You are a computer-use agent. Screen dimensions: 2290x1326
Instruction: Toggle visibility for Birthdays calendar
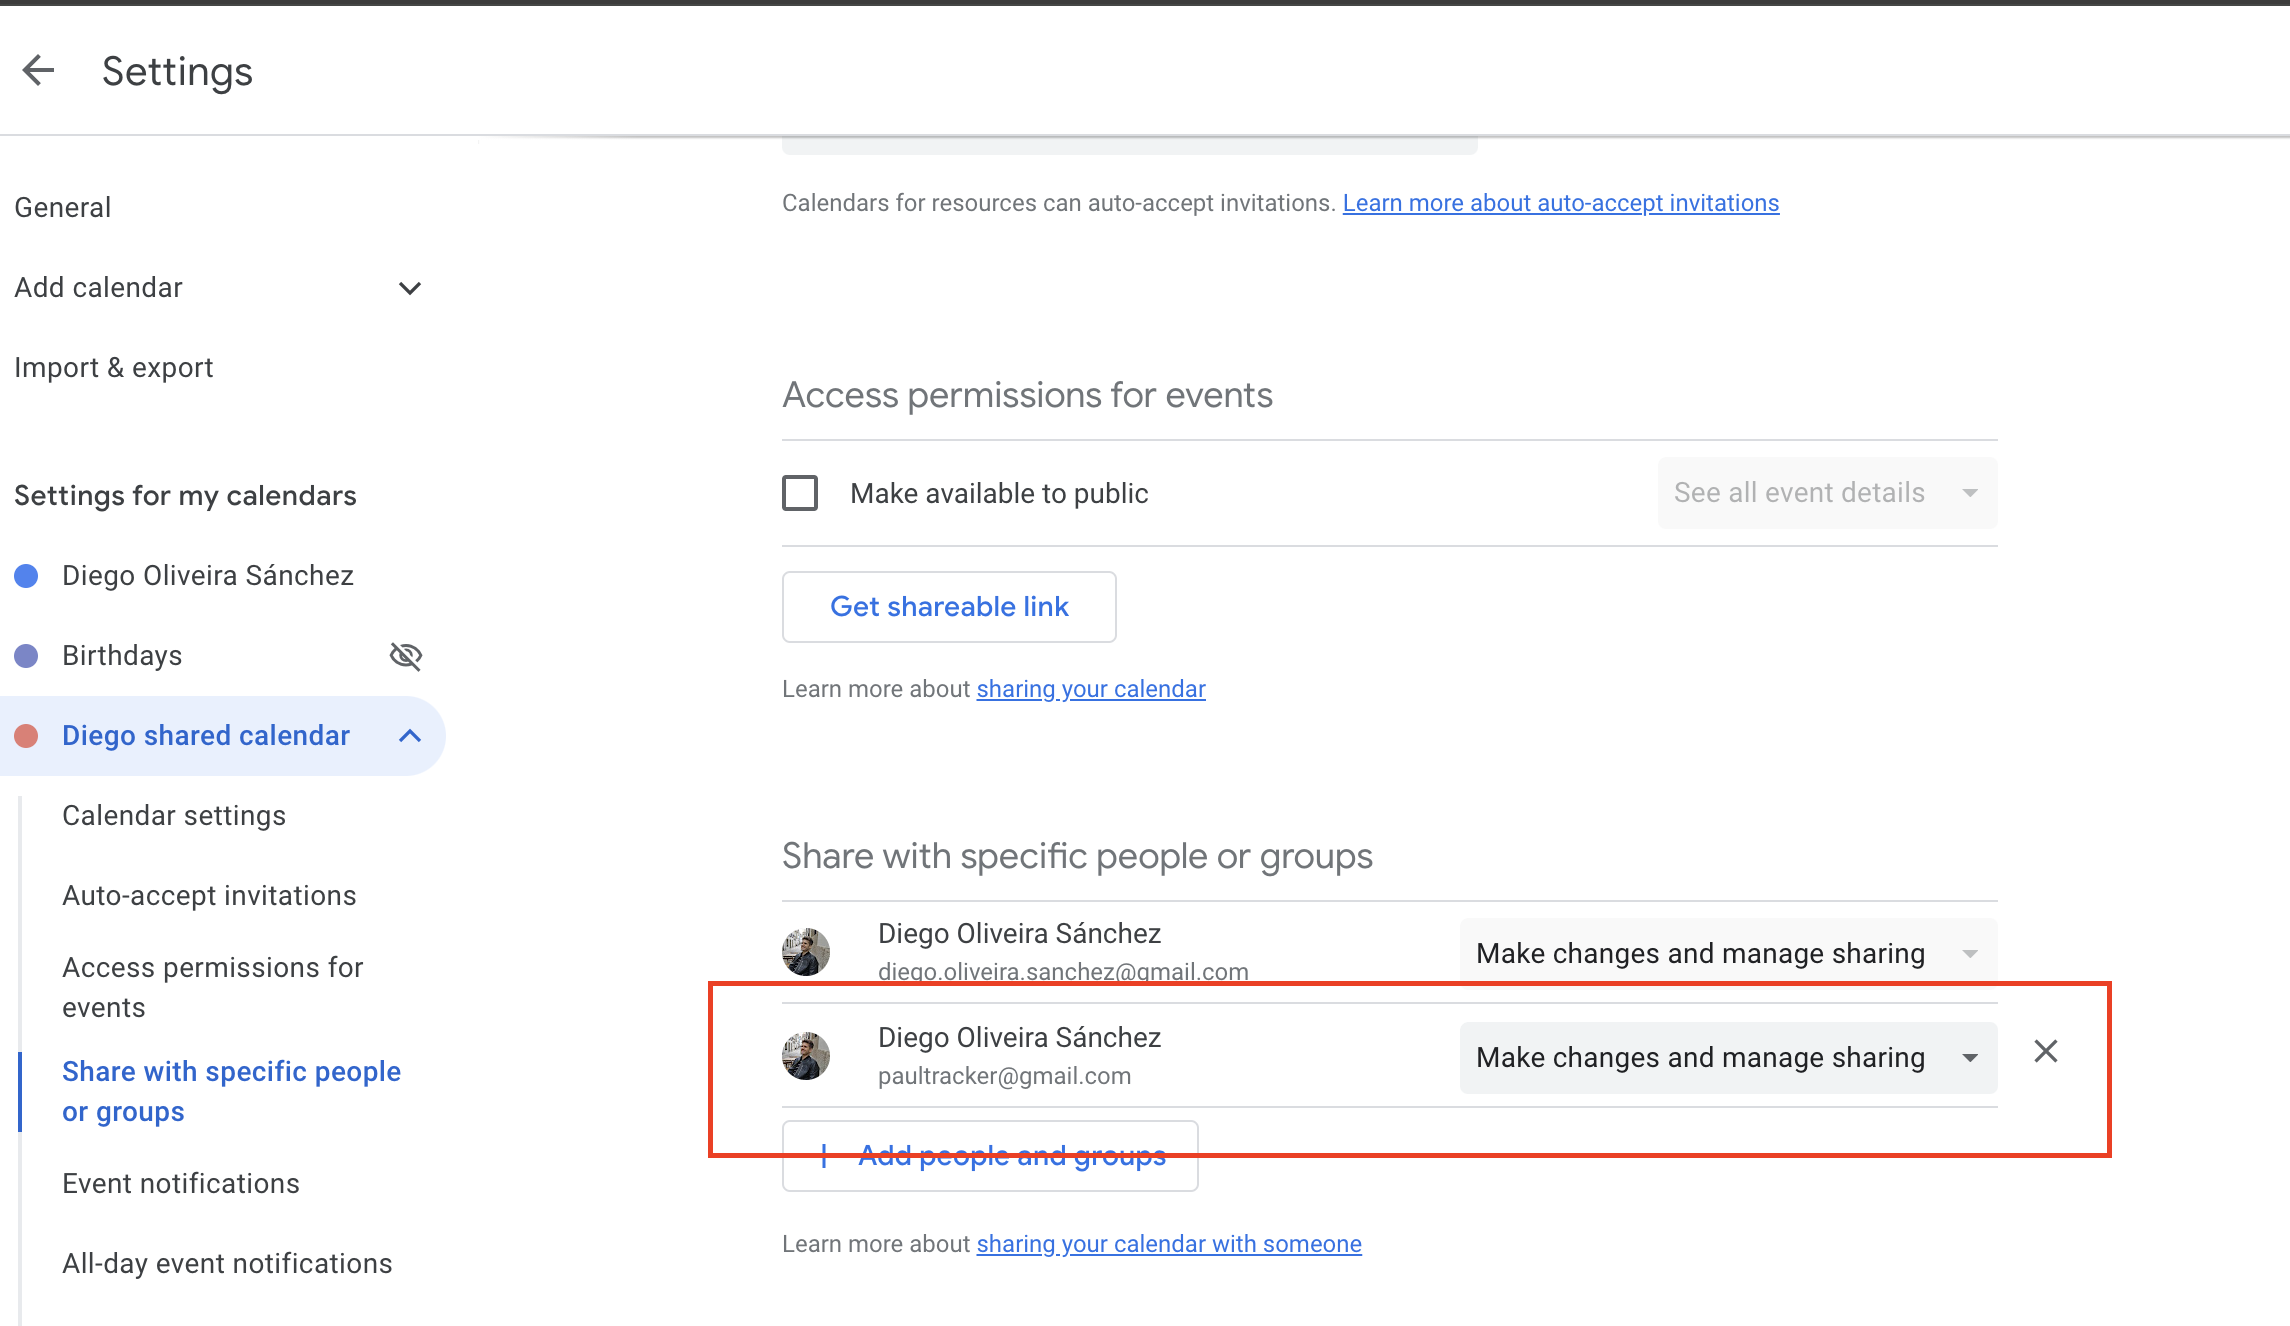407,655
